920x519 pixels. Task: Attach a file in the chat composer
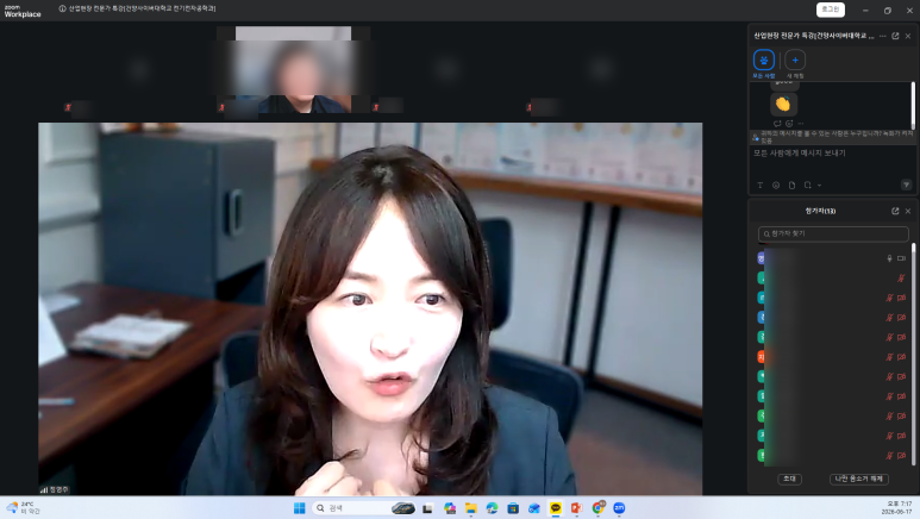[x=792, y=185]
